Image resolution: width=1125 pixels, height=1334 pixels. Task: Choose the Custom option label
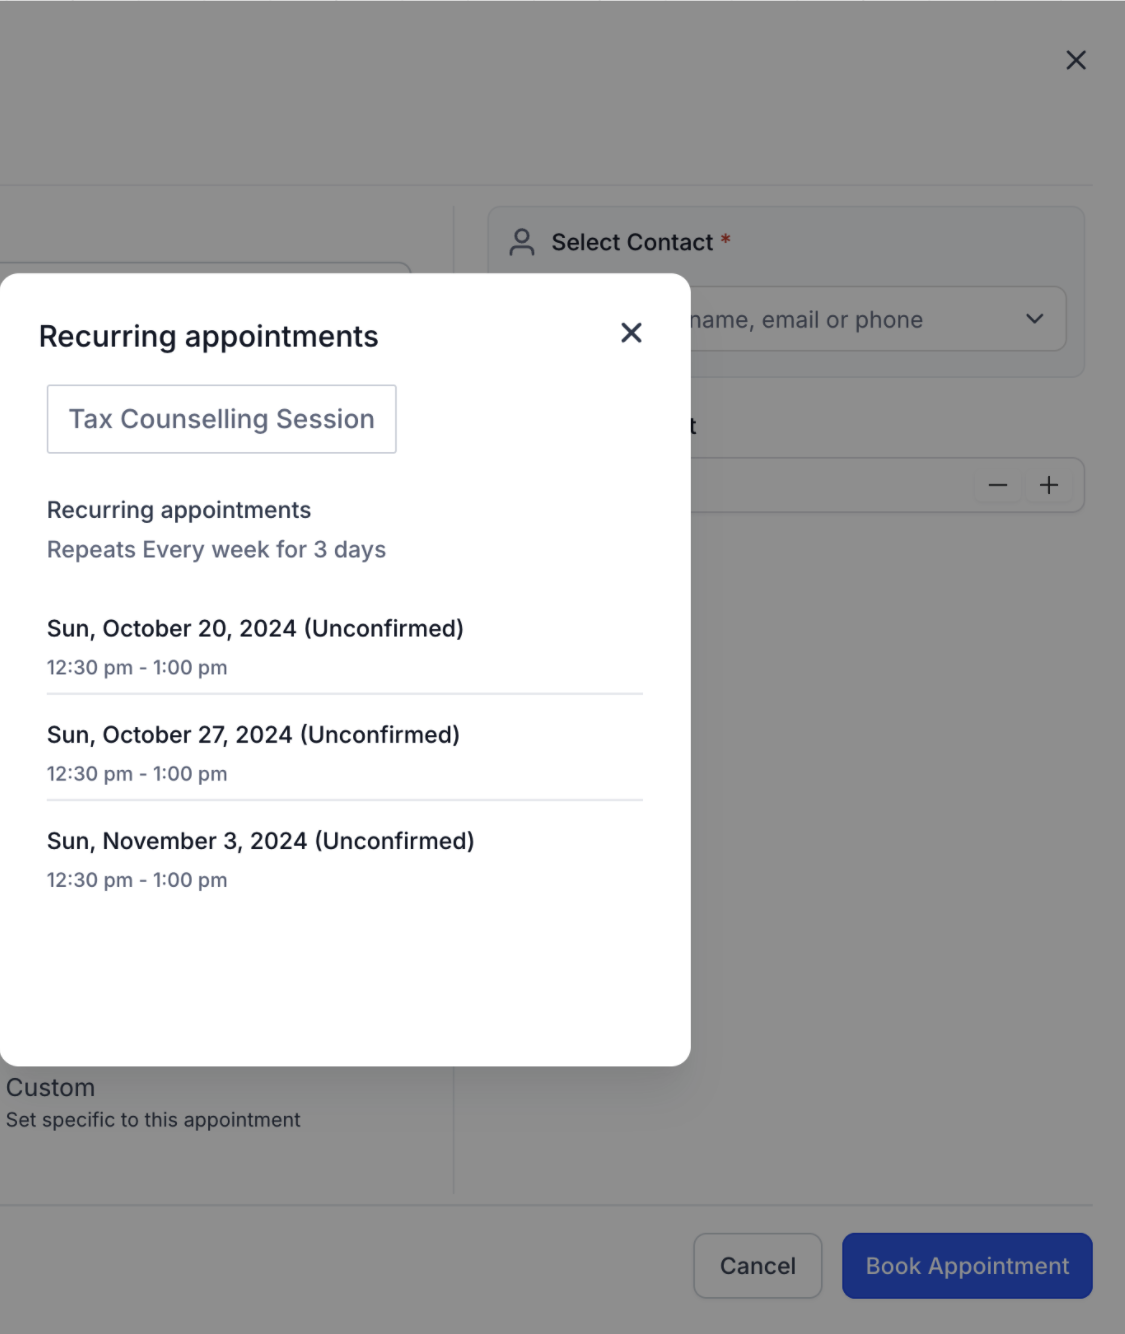(50, 1087)
